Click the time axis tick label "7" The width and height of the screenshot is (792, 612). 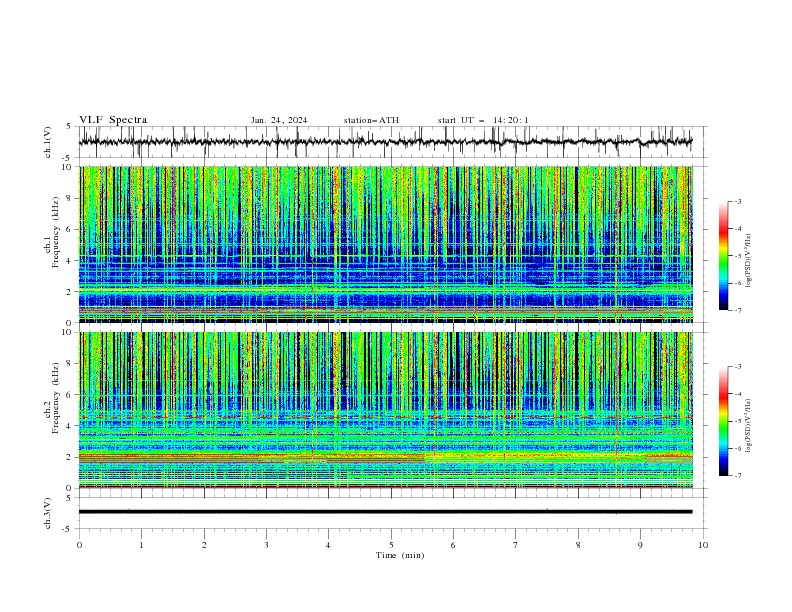click(516, 545)
